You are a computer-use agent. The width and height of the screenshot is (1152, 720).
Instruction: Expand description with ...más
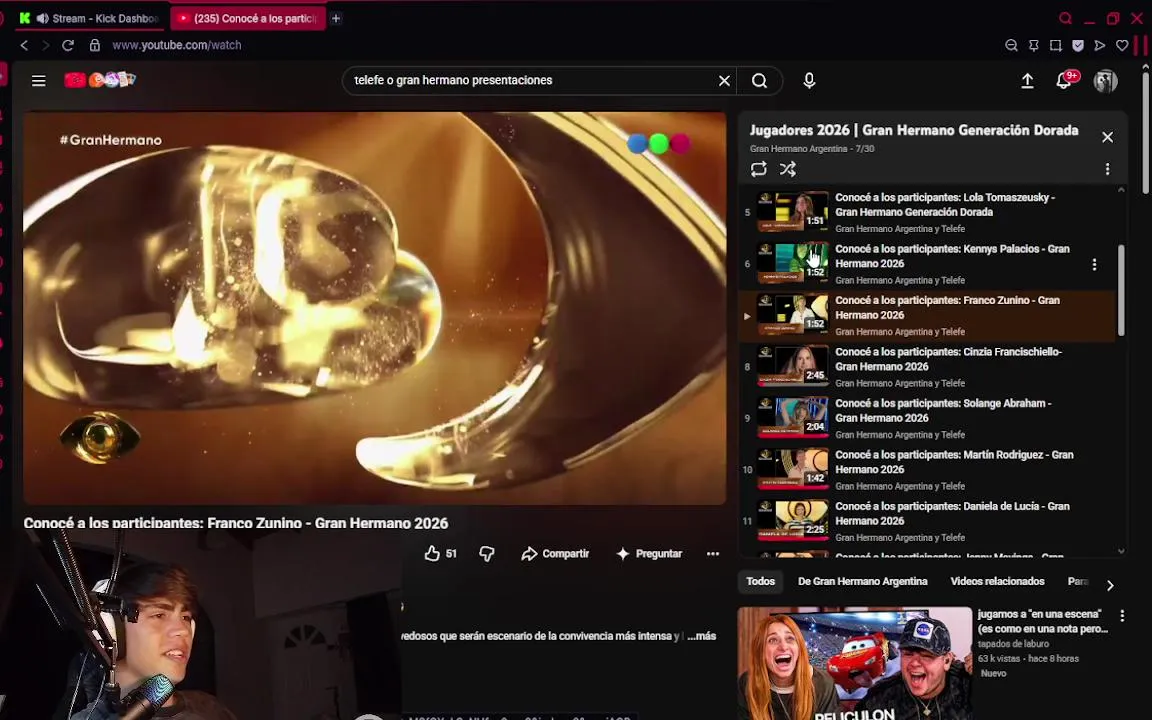pyautogui.click(x=702, y=636)
